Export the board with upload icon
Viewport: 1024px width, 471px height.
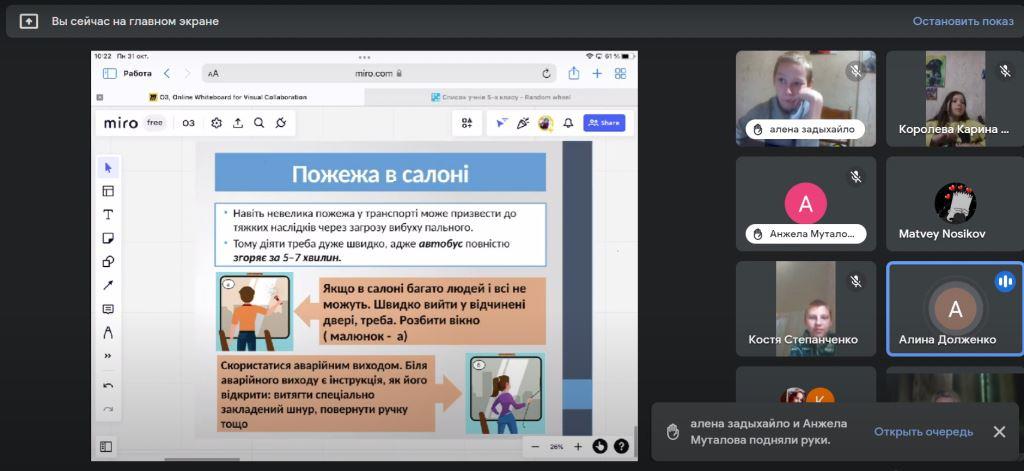[238, 123]
